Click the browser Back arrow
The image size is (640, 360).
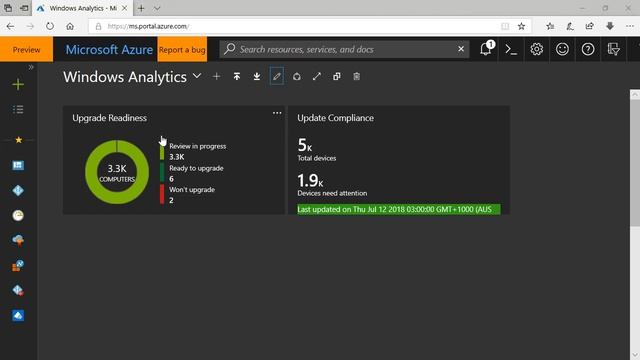click(11, 26)
